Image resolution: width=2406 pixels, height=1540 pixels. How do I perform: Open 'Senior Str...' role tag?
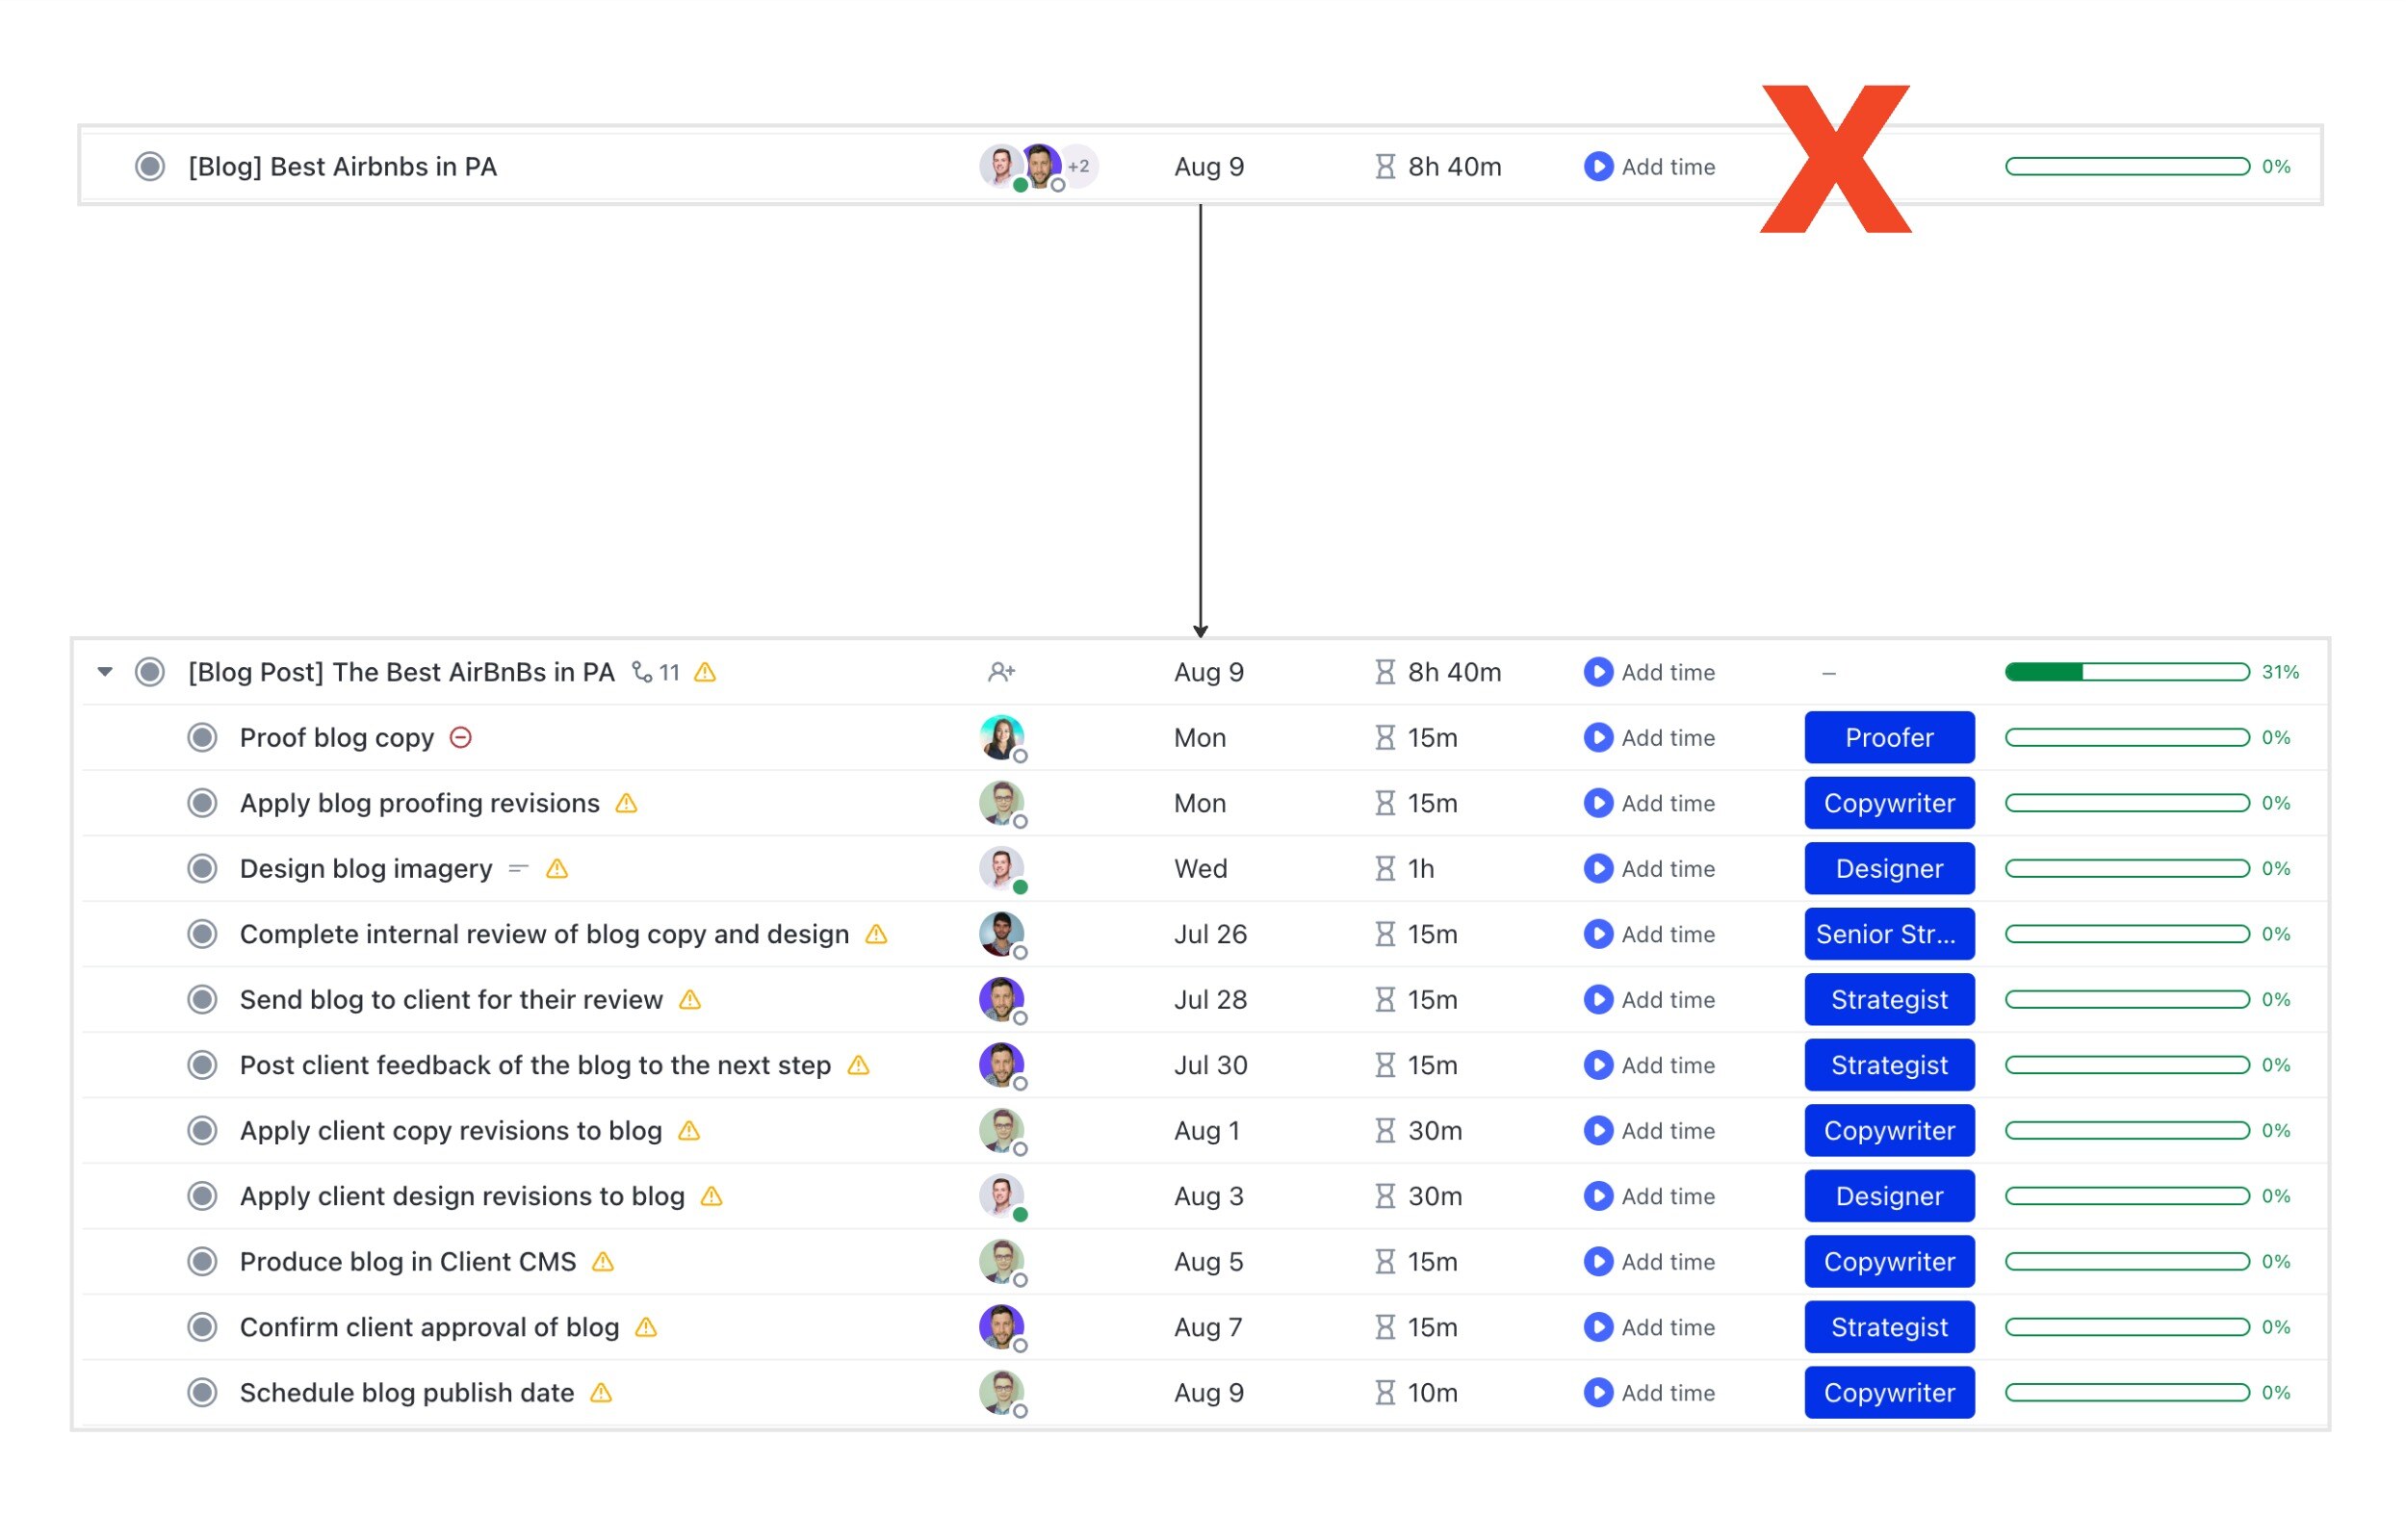pos(1889,934)
